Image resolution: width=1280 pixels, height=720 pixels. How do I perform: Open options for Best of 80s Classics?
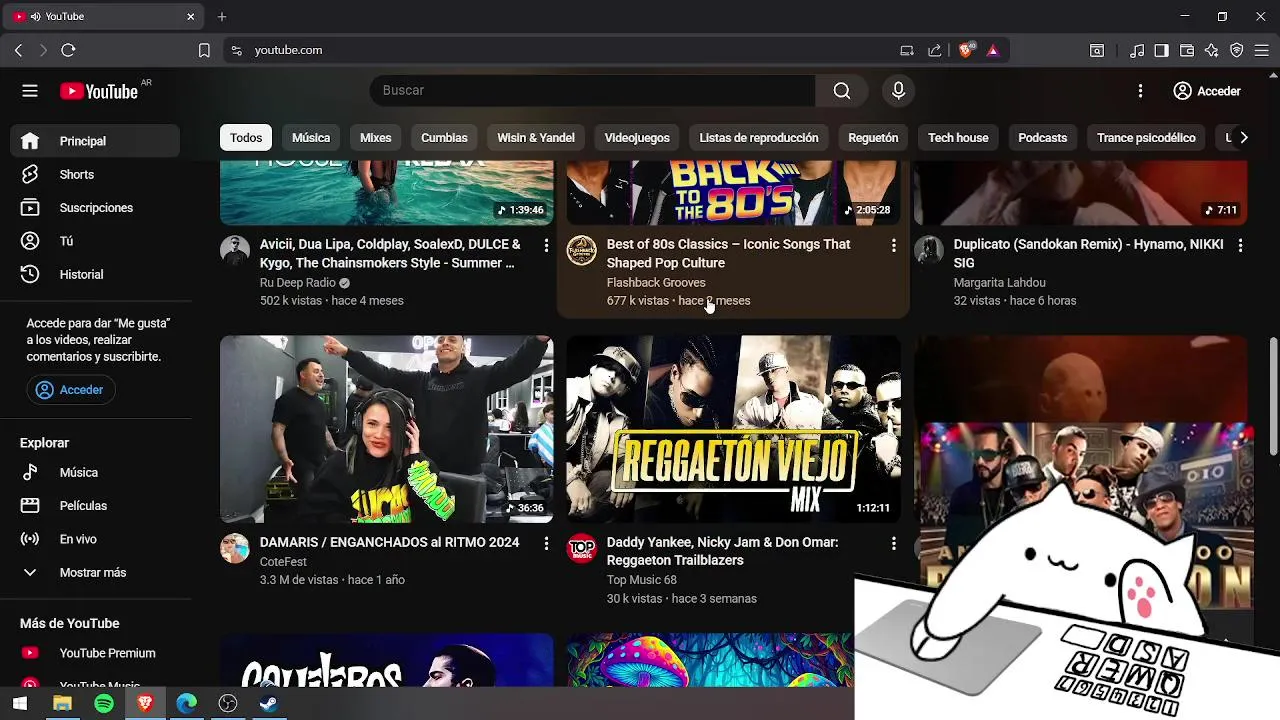893,245
